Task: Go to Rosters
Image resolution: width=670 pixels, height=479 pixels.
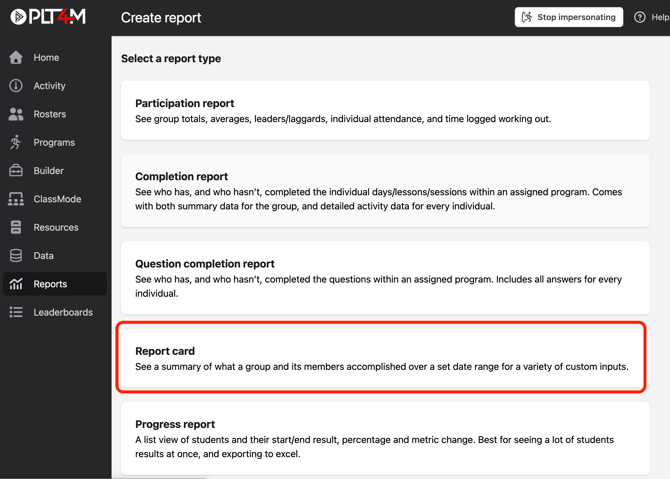Action: pyautogui.click(x=55, y=114)
